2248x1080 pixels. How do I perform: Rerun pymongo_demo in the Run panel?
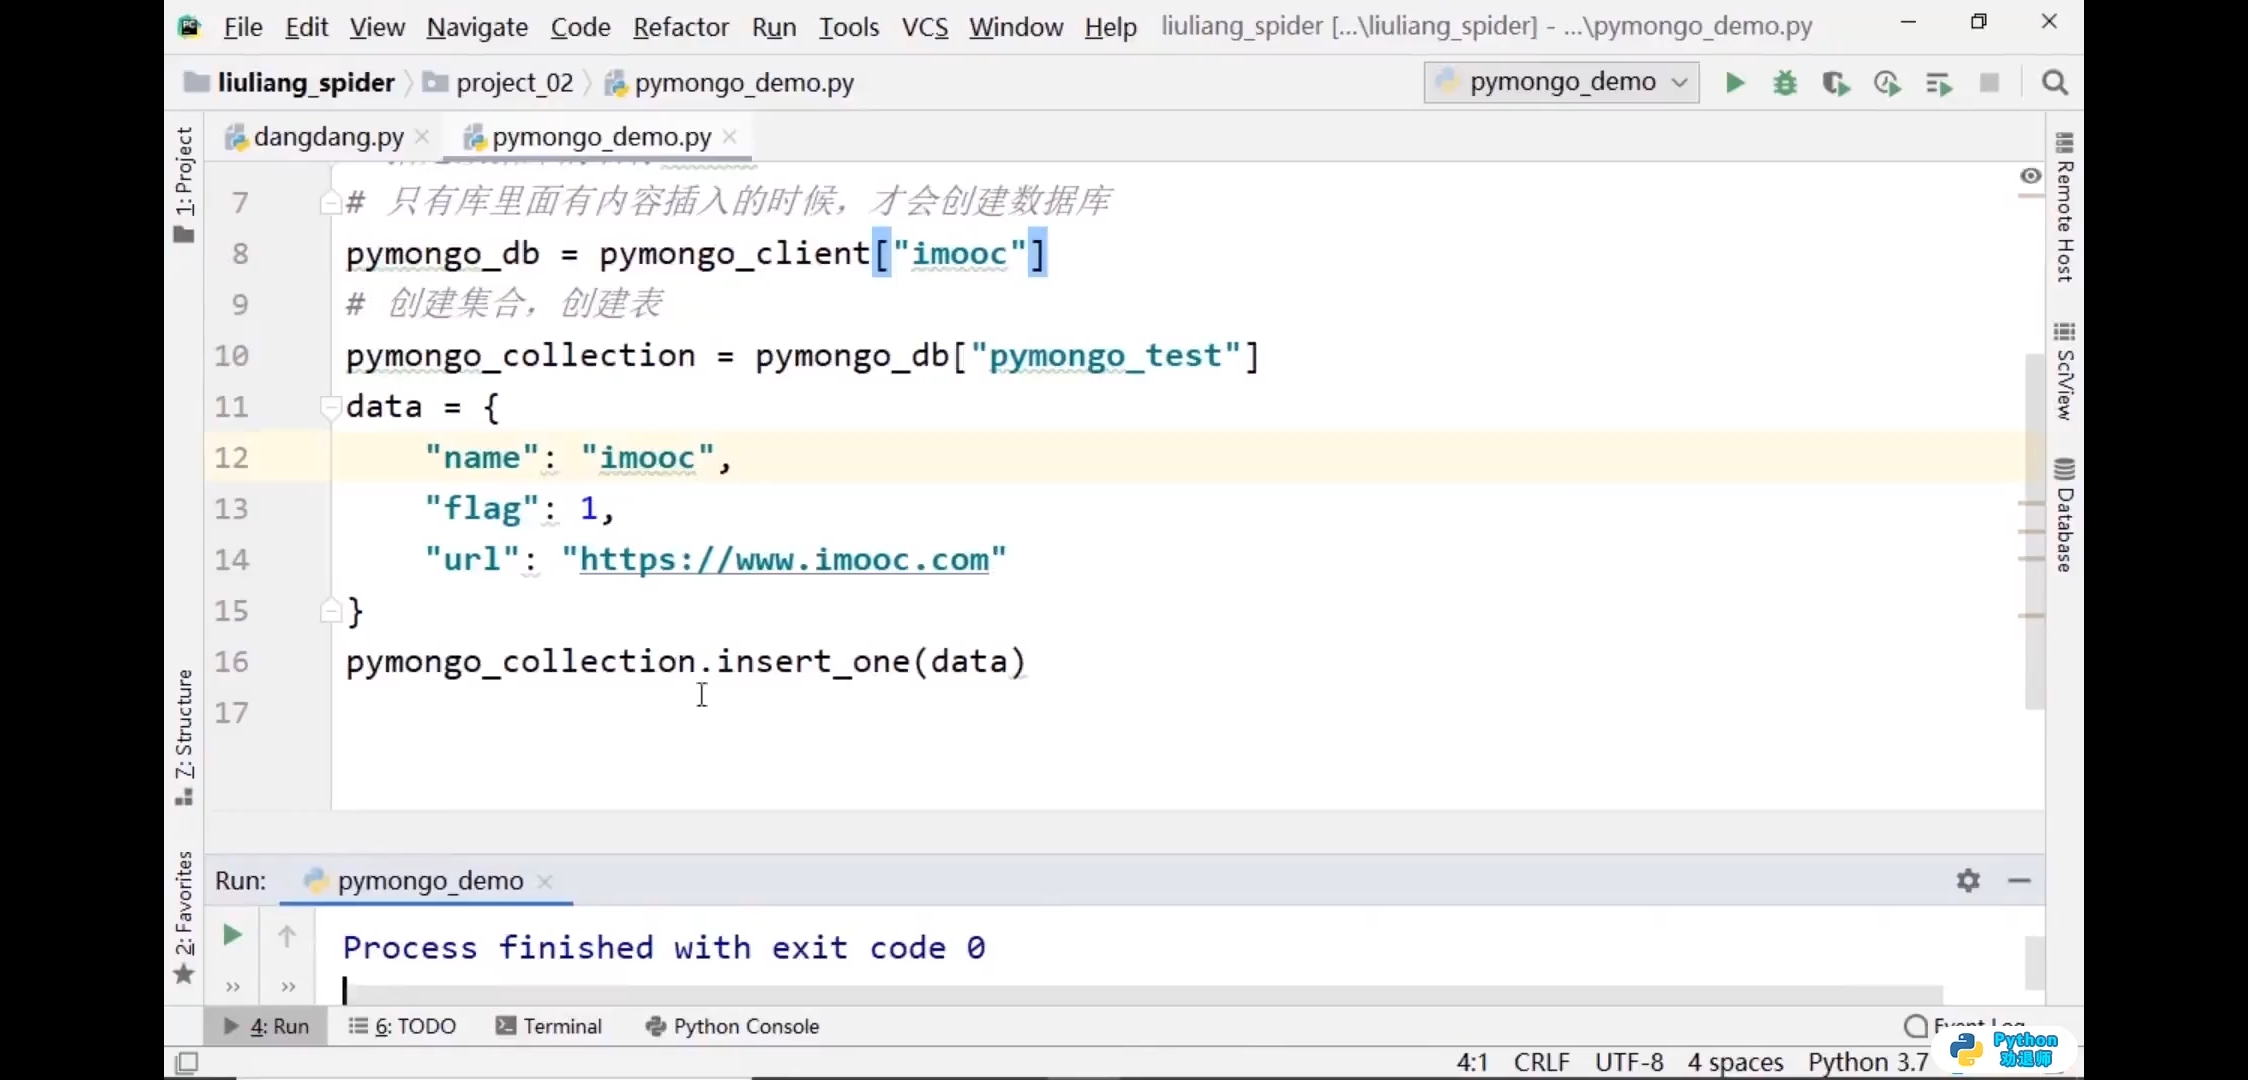tap(232, 935)
